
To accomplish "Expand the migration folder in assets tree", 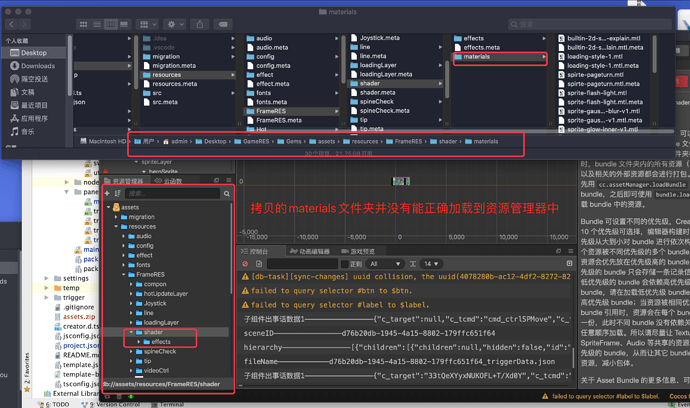I will tap(116, 217).
